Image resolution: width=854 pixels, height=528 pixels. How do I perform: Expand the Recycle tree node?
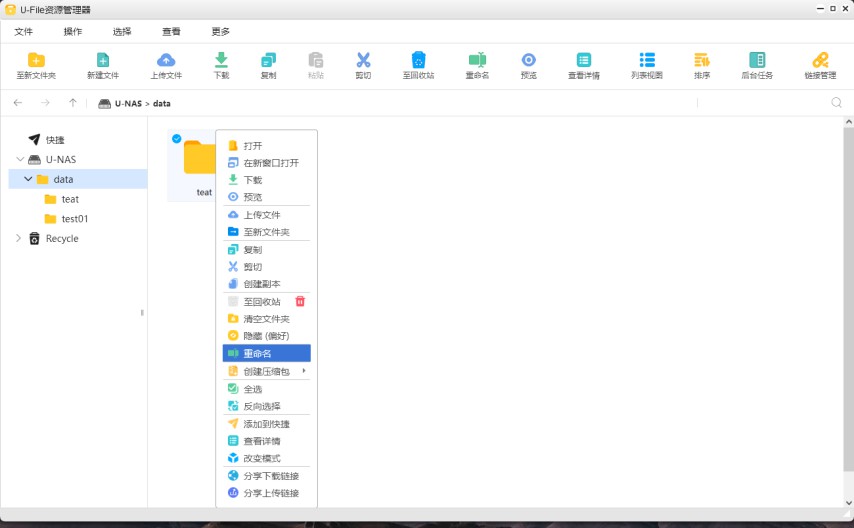point(18,238)
